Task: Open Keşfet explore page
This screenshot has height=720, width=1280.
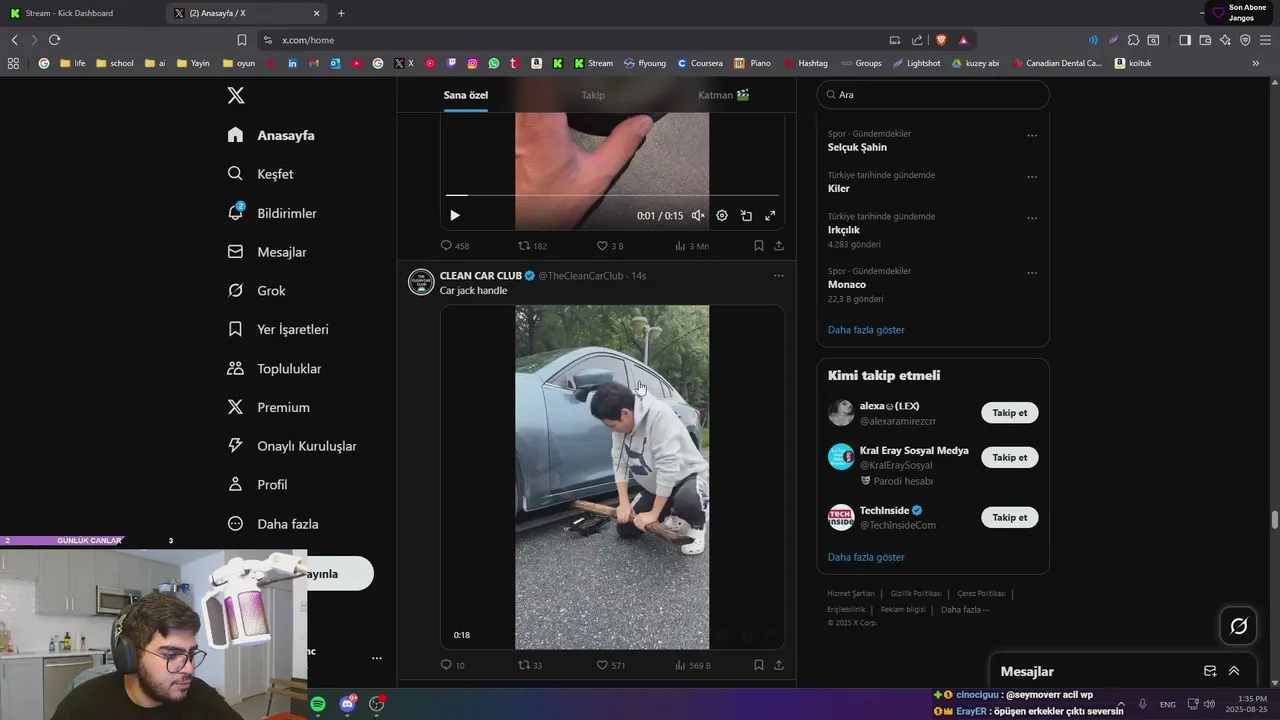Action: (260, 174)
